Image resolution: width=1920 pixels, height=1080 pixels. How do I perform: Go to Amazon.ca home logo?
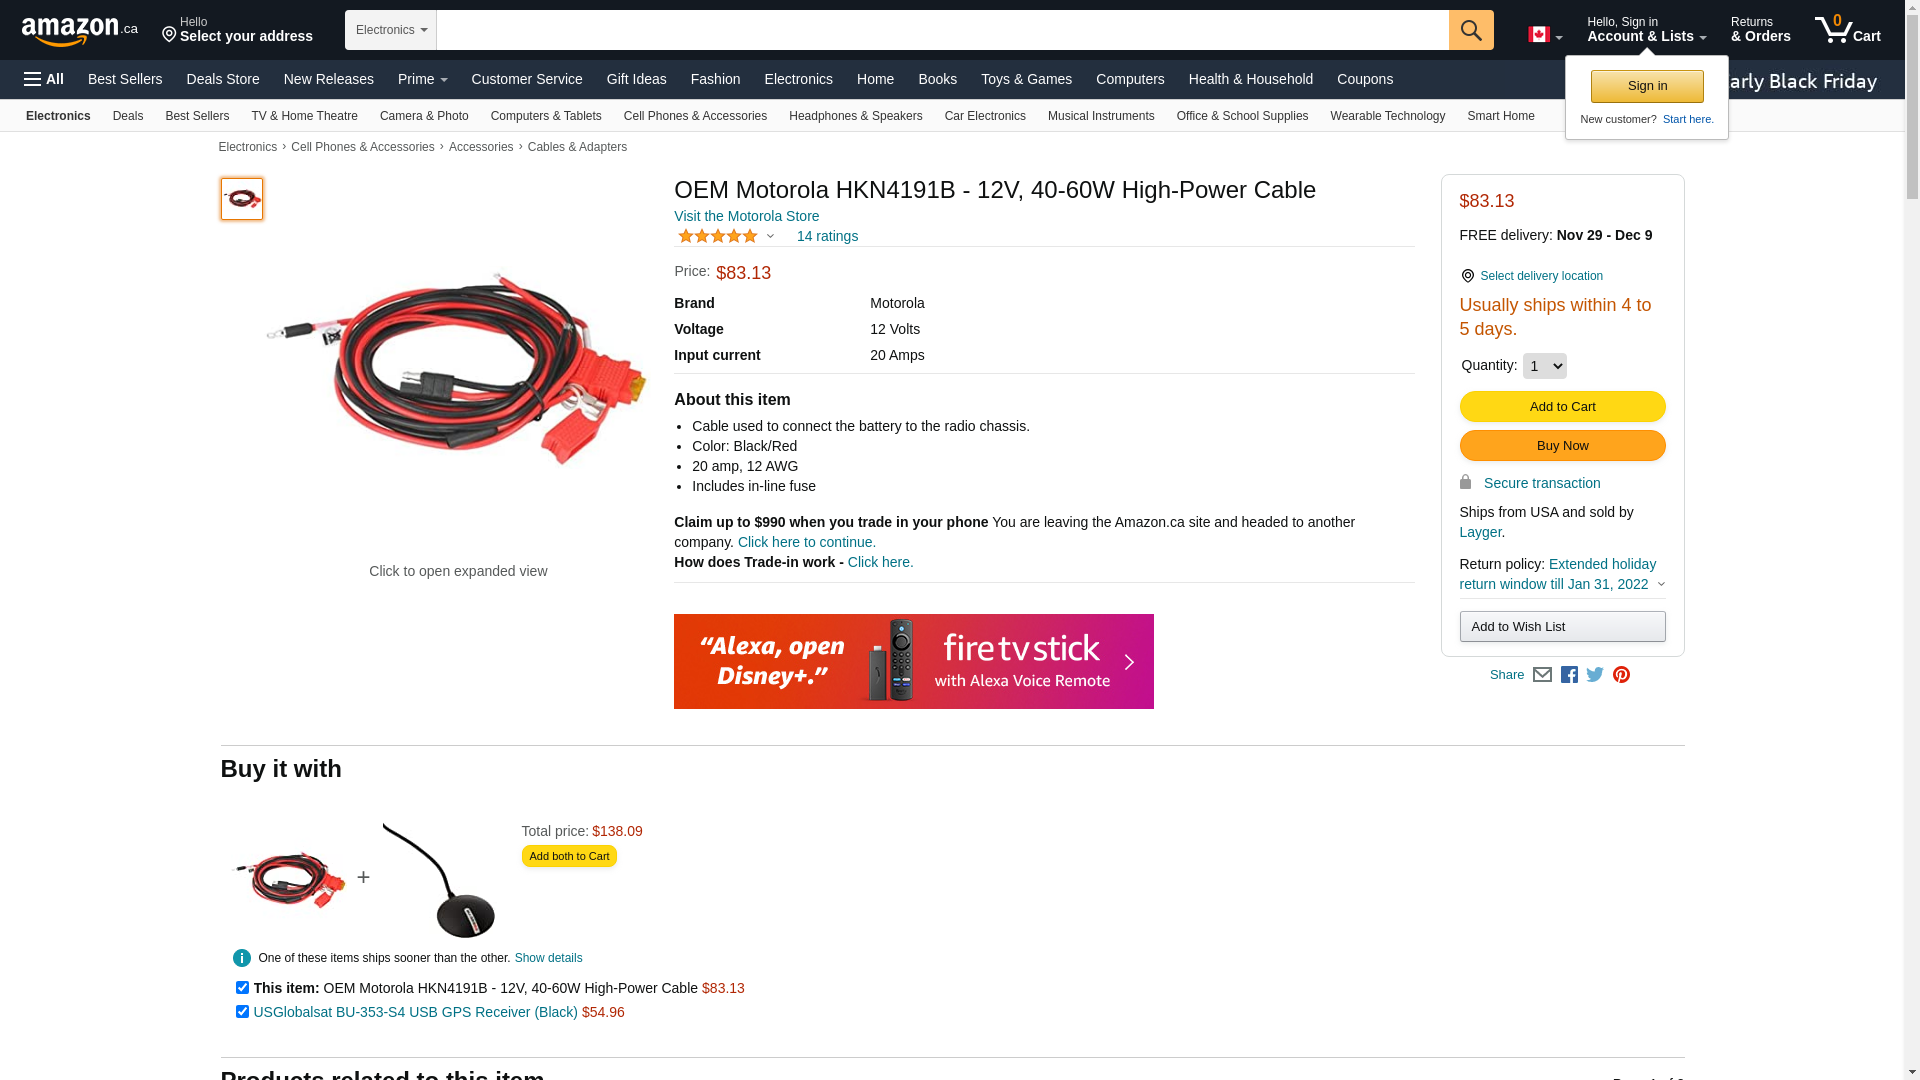point(80,30)
